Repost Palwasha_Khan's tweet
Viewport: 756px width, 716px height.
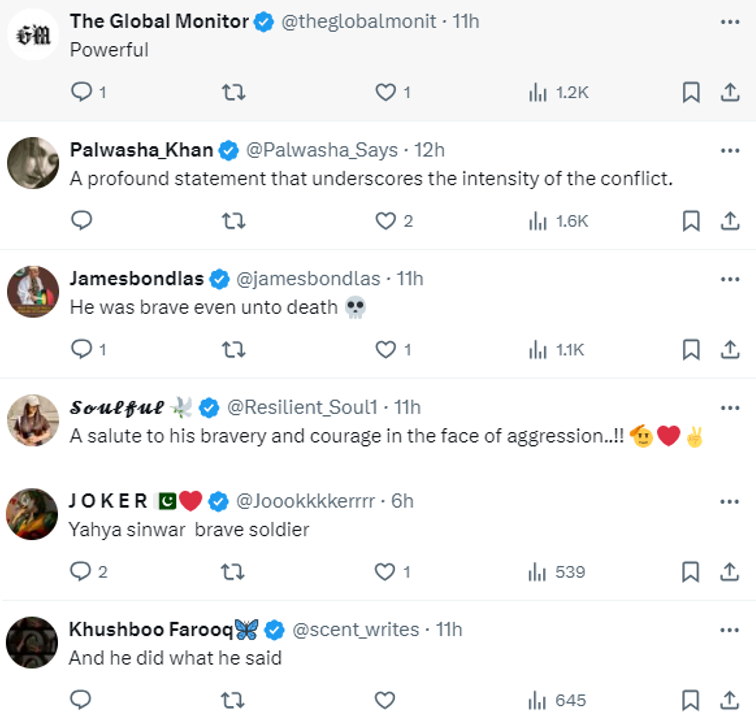233,221
